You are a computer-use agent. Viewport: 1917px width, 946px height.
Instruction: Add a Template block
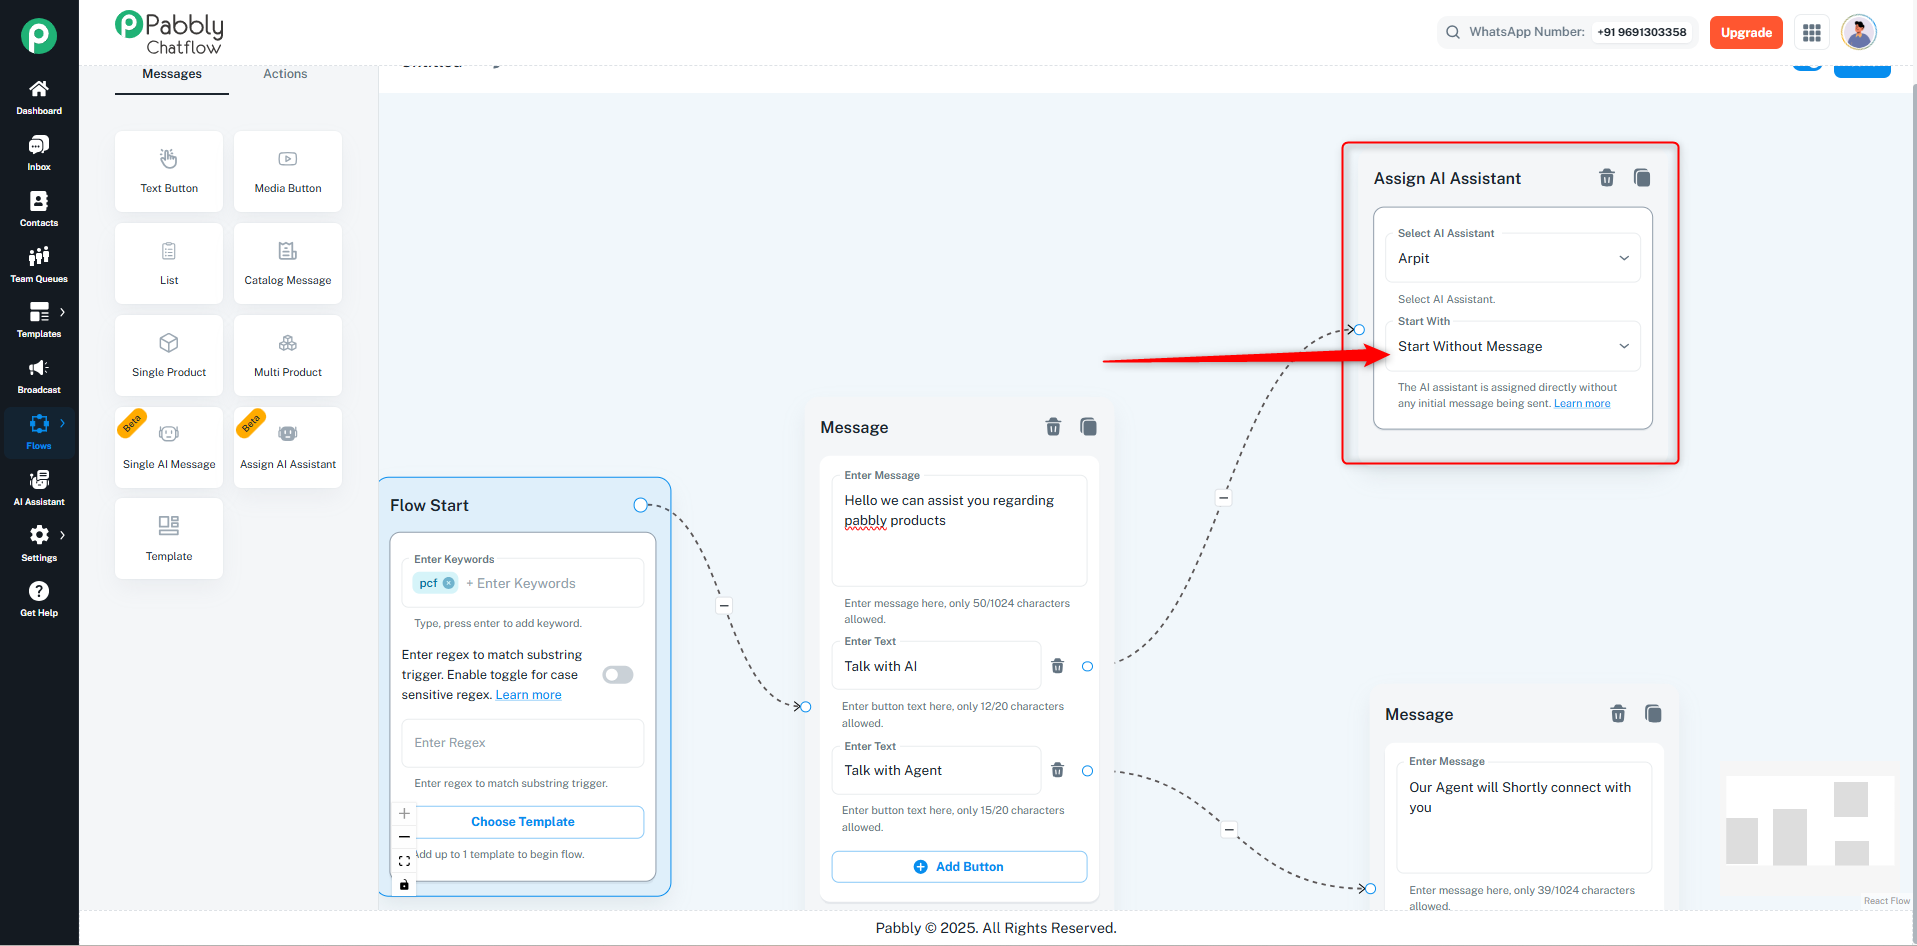pos(169,539)
